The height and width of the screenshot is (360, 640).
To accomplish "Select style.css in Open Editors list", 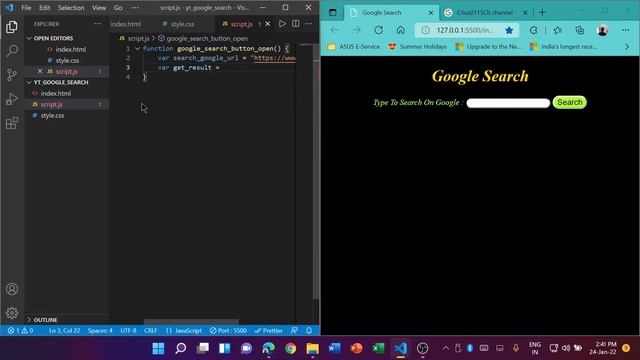I will (x=67, y=60).
